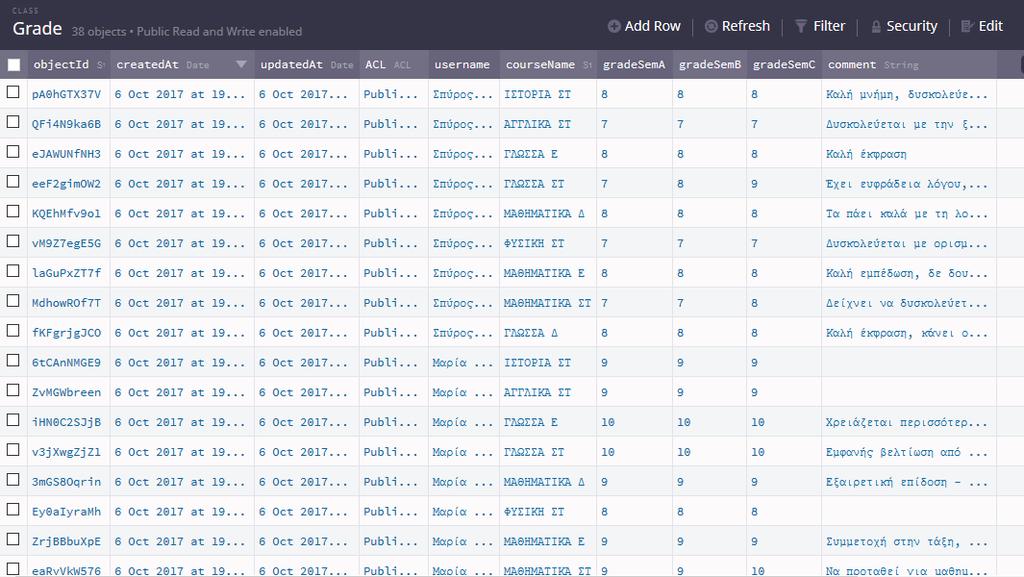Select courseName ΜΑΘΗΜΑΤΙΚΑ Δ in KQEhMfv9ol row
Viewport: 1024px width, 577px height.
pos(548,213)
